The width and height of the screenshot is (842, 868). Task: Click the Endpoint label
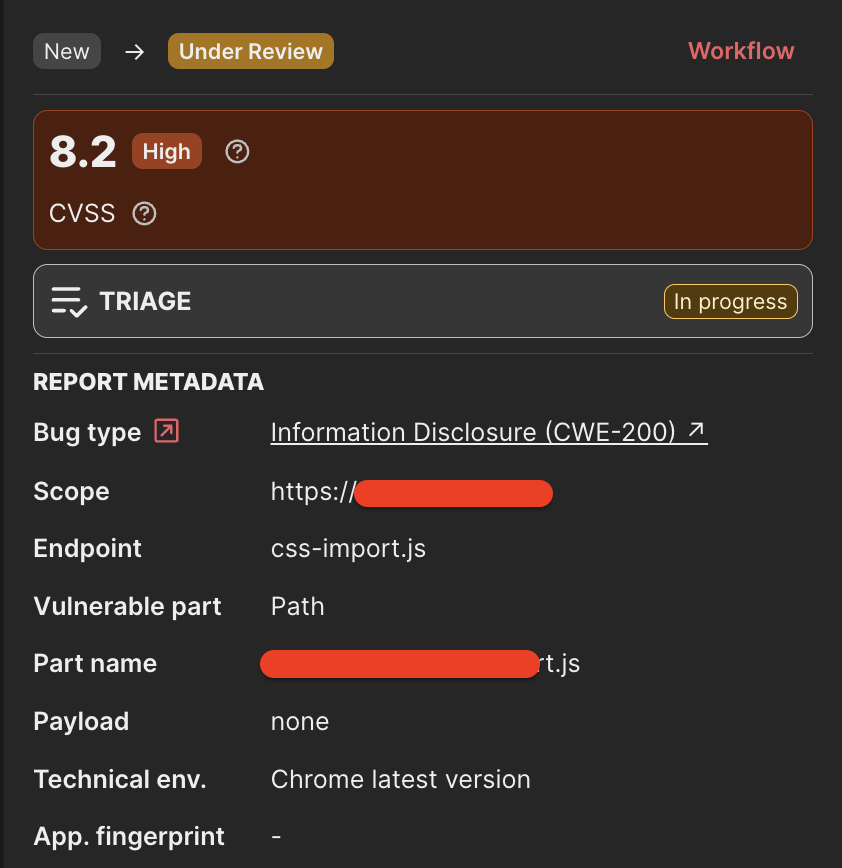pos(87,548)
